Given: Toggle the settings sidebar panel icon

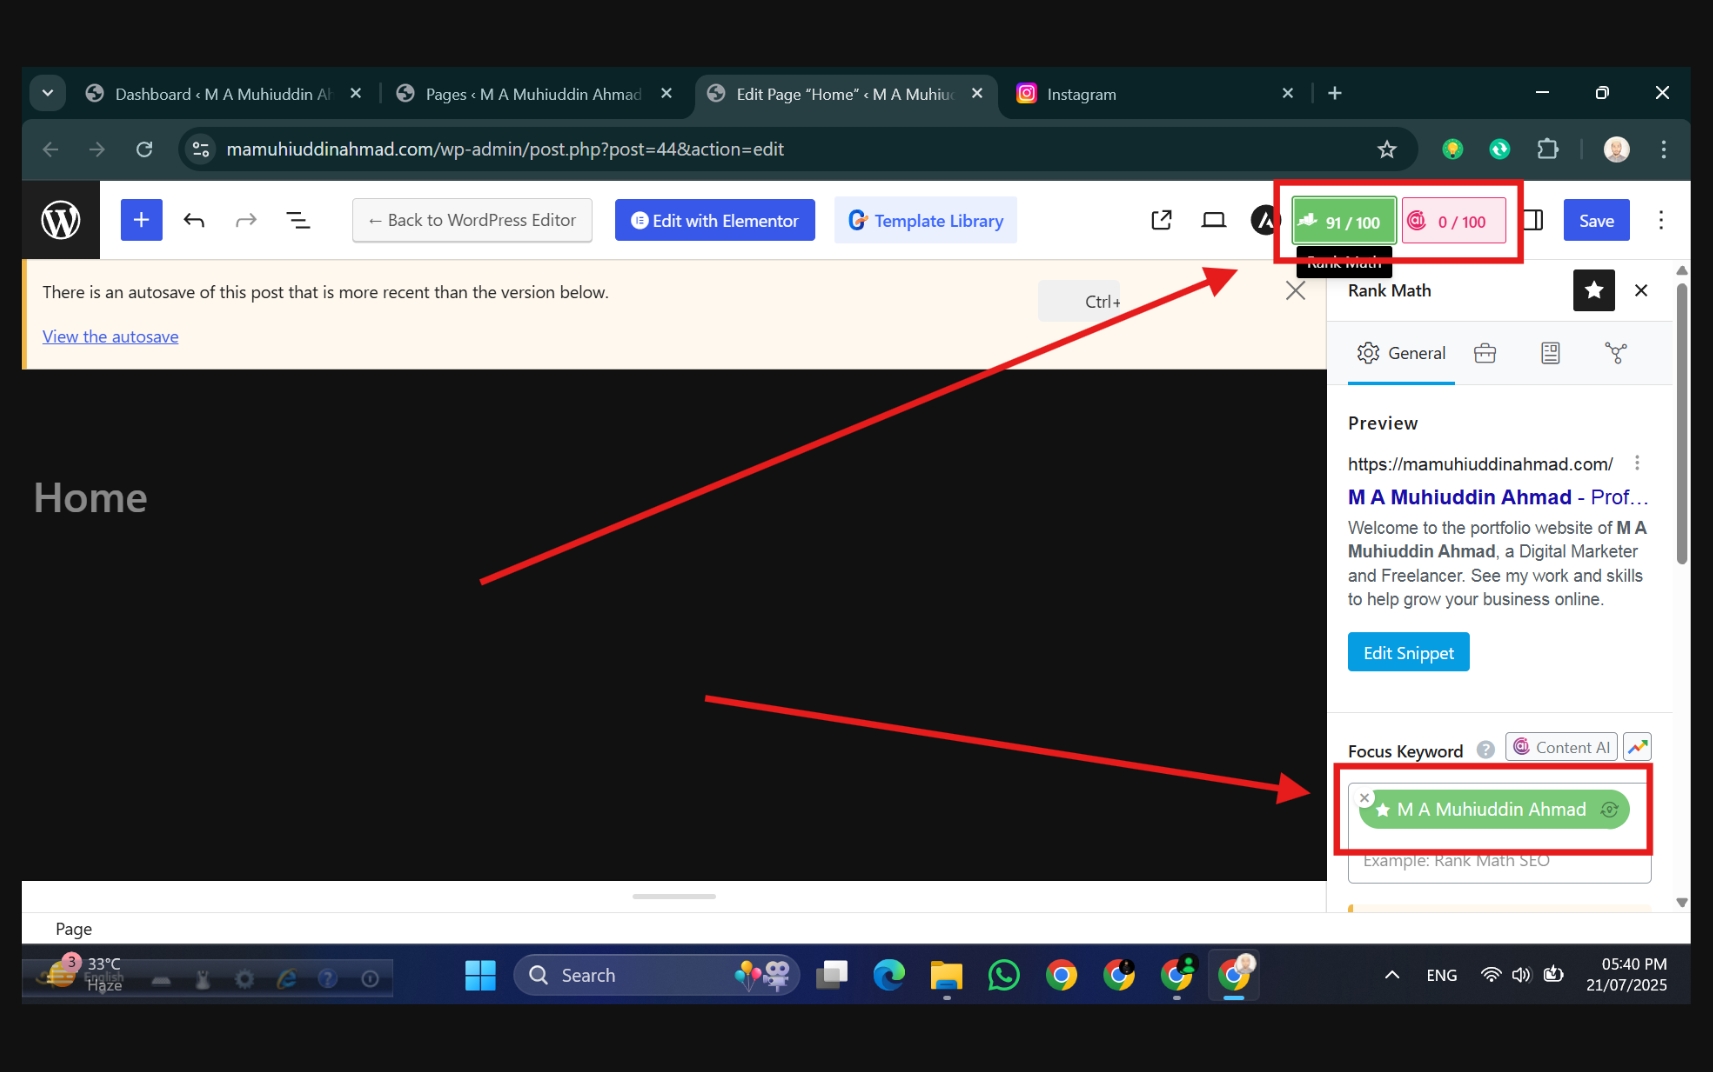Looking at the screenshot, I should tap(1532, 220).
